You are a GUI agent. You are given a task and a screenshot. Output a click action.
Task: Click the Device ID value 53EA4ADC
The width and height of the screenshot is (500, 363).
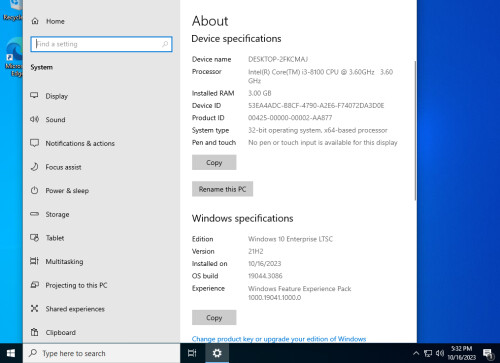(x=316, y=106)
